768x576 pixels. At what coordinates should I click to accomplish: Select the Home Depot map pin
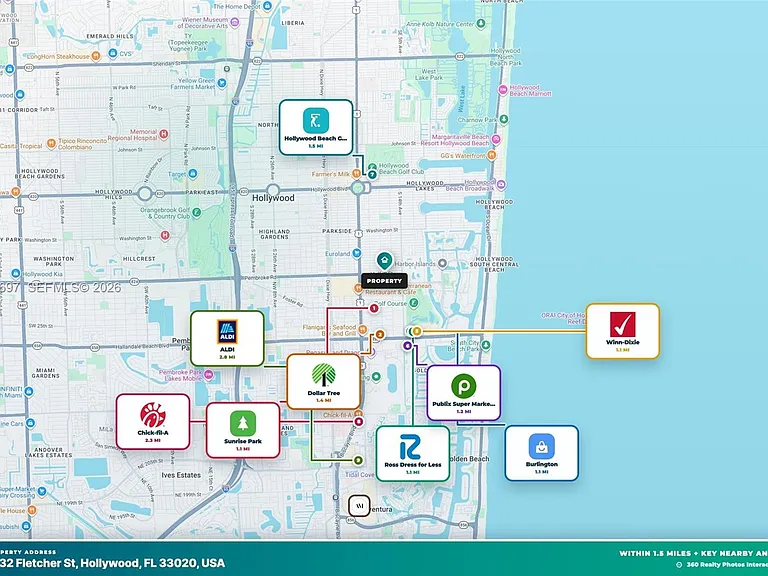(267, 6)
